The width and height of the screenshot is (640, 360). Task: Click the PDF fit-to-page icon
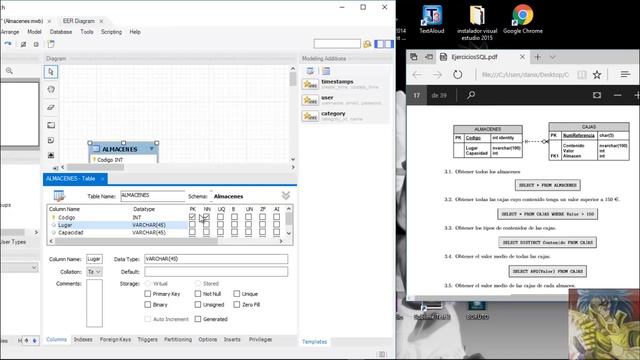pos(597,95)
